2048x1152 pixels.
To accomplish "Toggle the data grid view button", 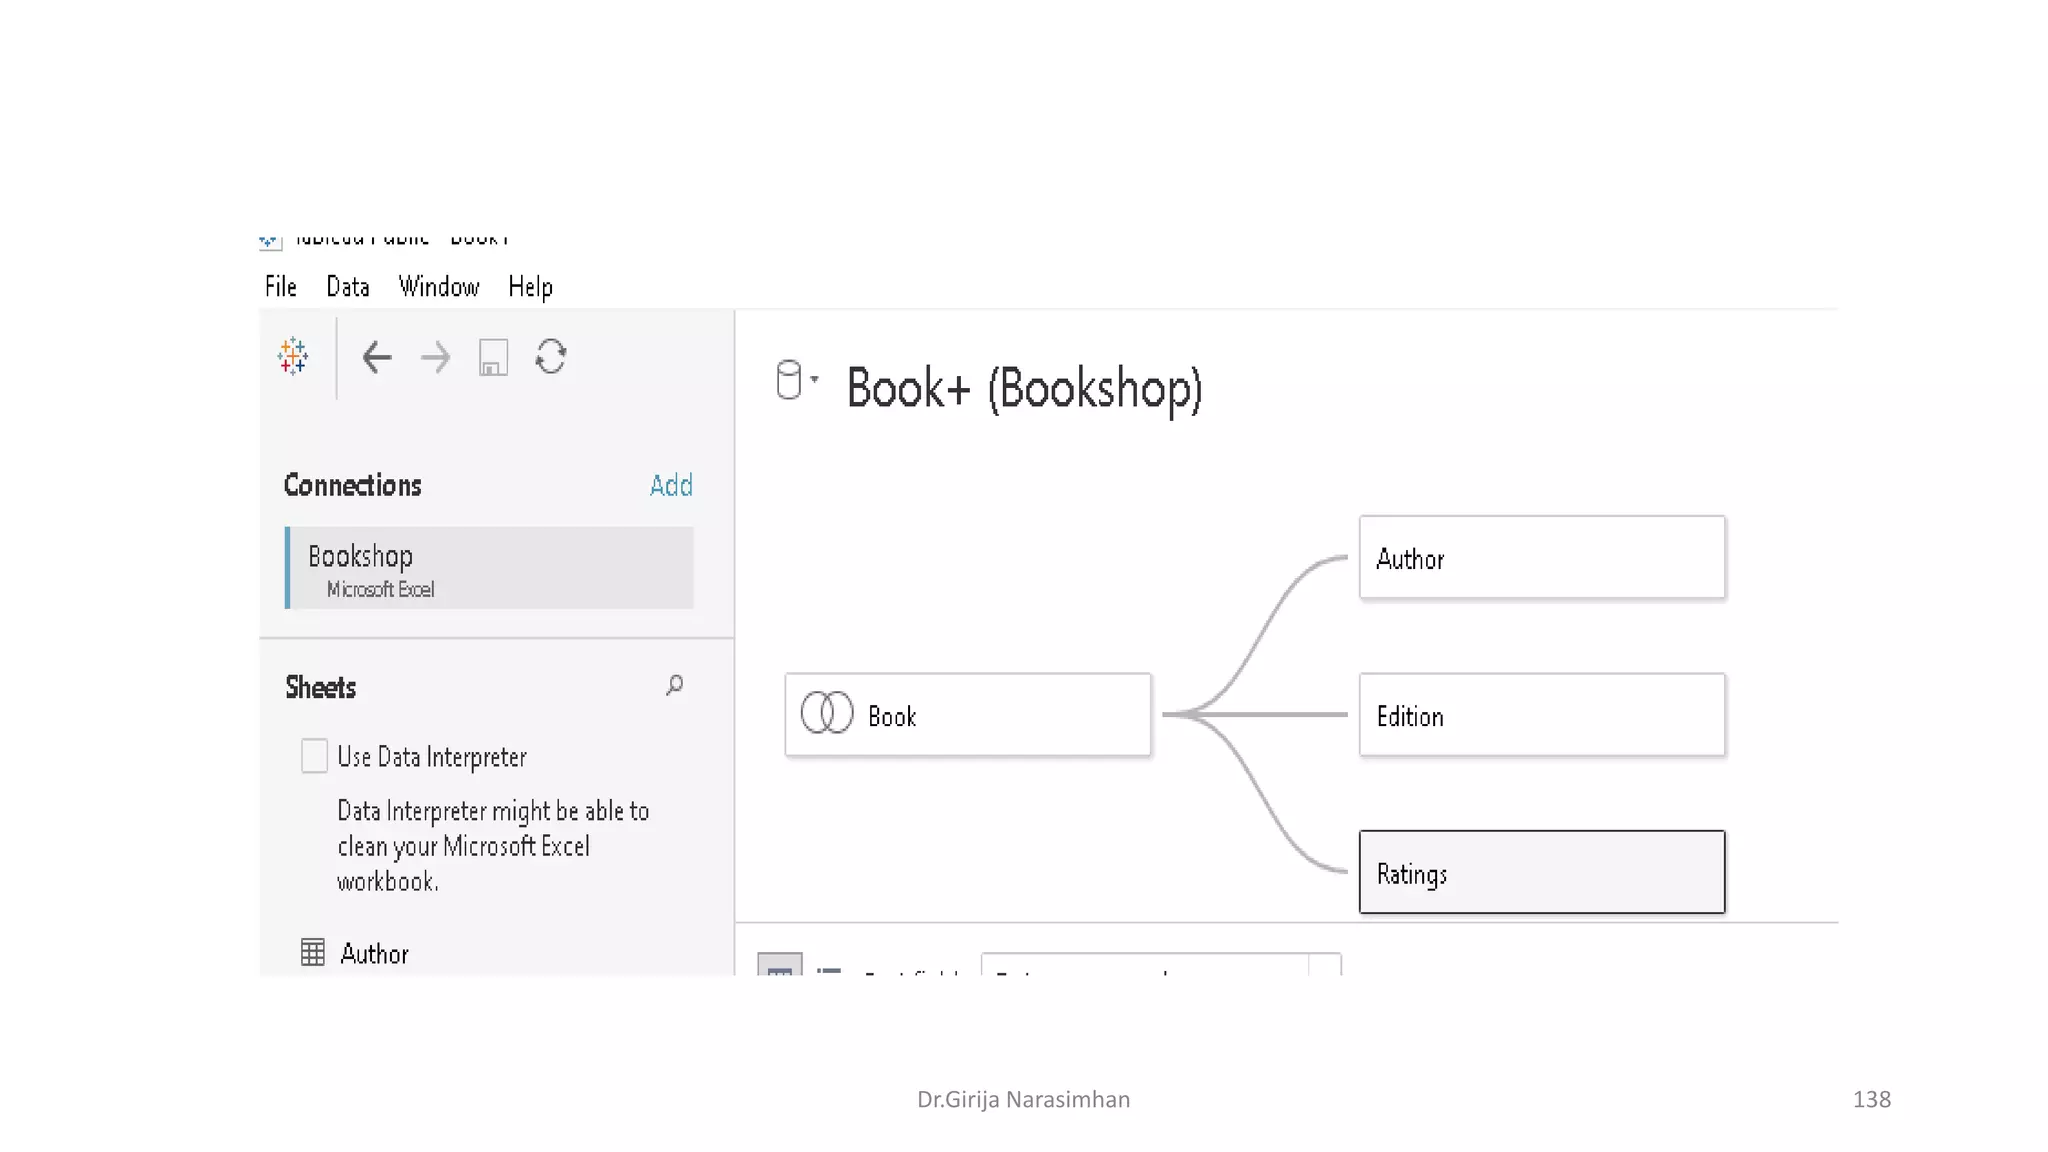I will pos(780,966).
